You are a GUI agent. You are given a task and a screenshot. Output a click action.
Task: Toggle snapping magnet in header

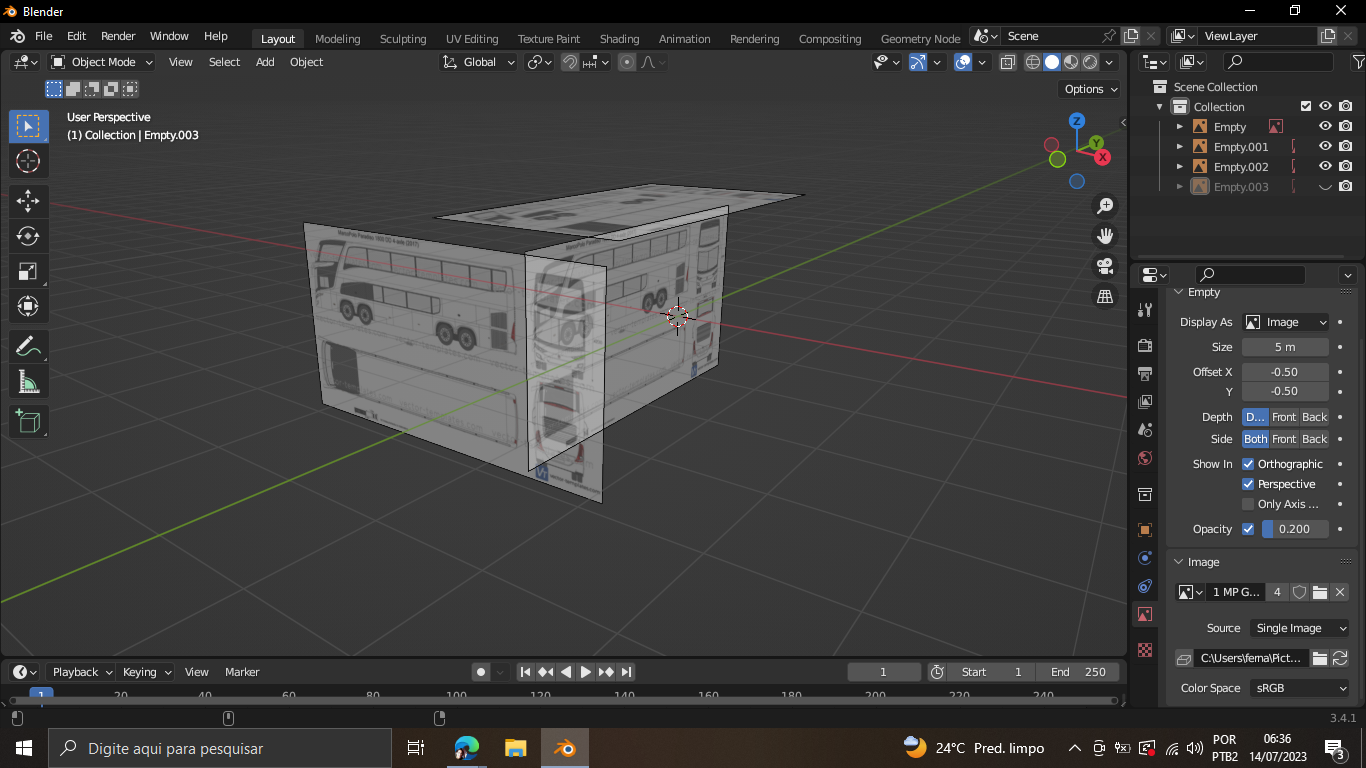coord(570,62)
